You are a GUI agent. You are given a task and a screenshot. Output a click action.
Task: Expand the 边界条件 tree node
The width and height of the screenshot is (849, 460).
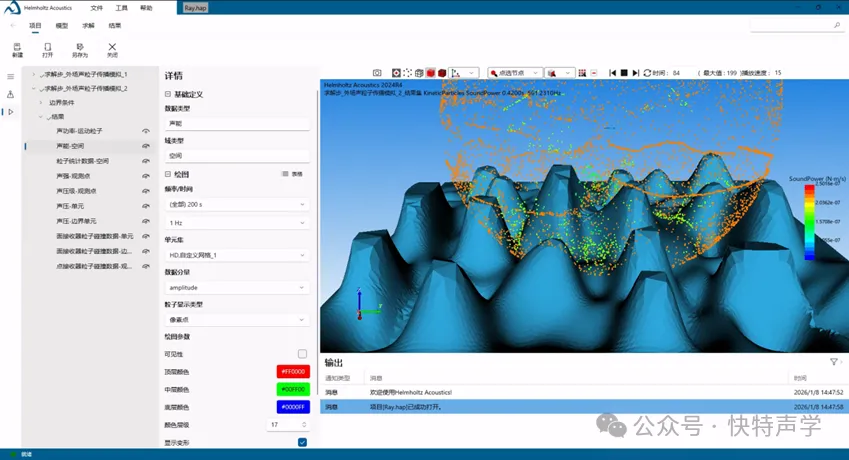coord(41,102)
